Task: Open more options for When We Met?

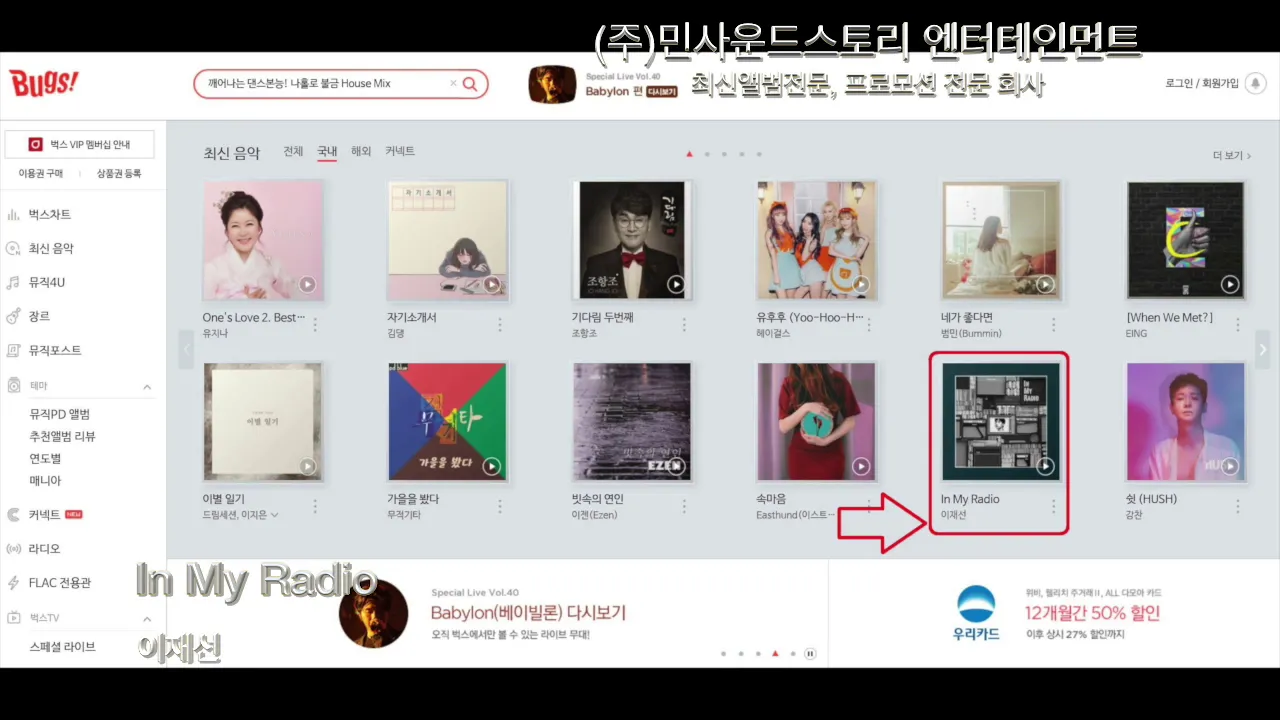Action: 1238,325
